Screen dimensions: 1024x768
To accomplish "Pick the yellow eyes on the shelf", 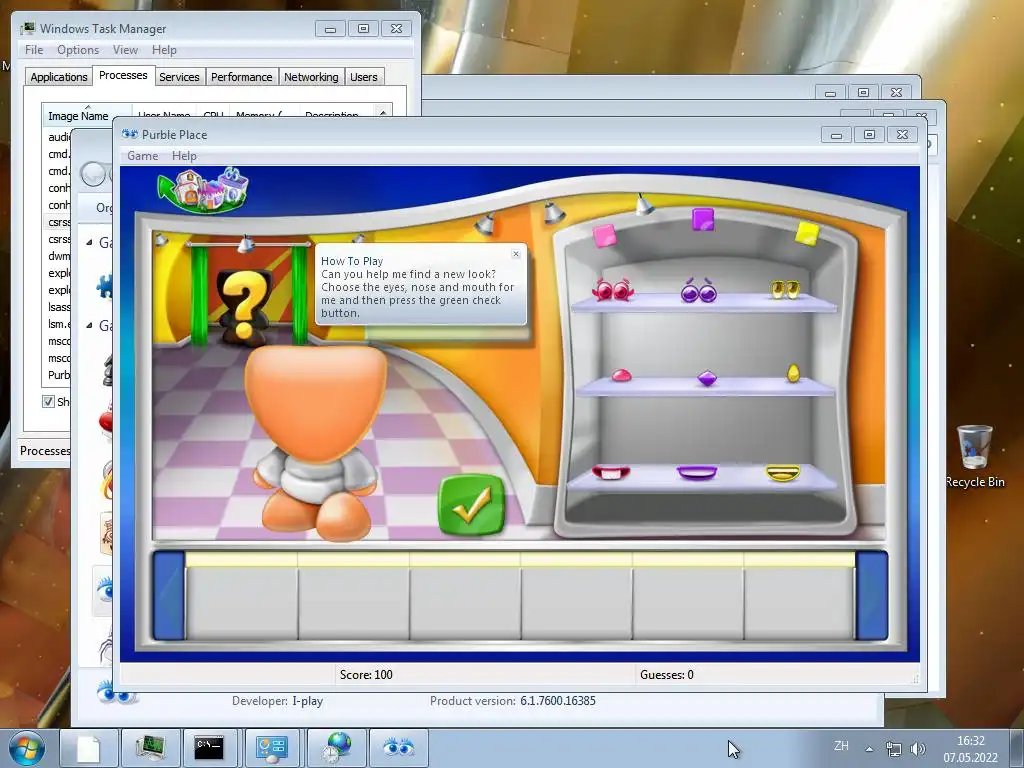I will [784, 289].
